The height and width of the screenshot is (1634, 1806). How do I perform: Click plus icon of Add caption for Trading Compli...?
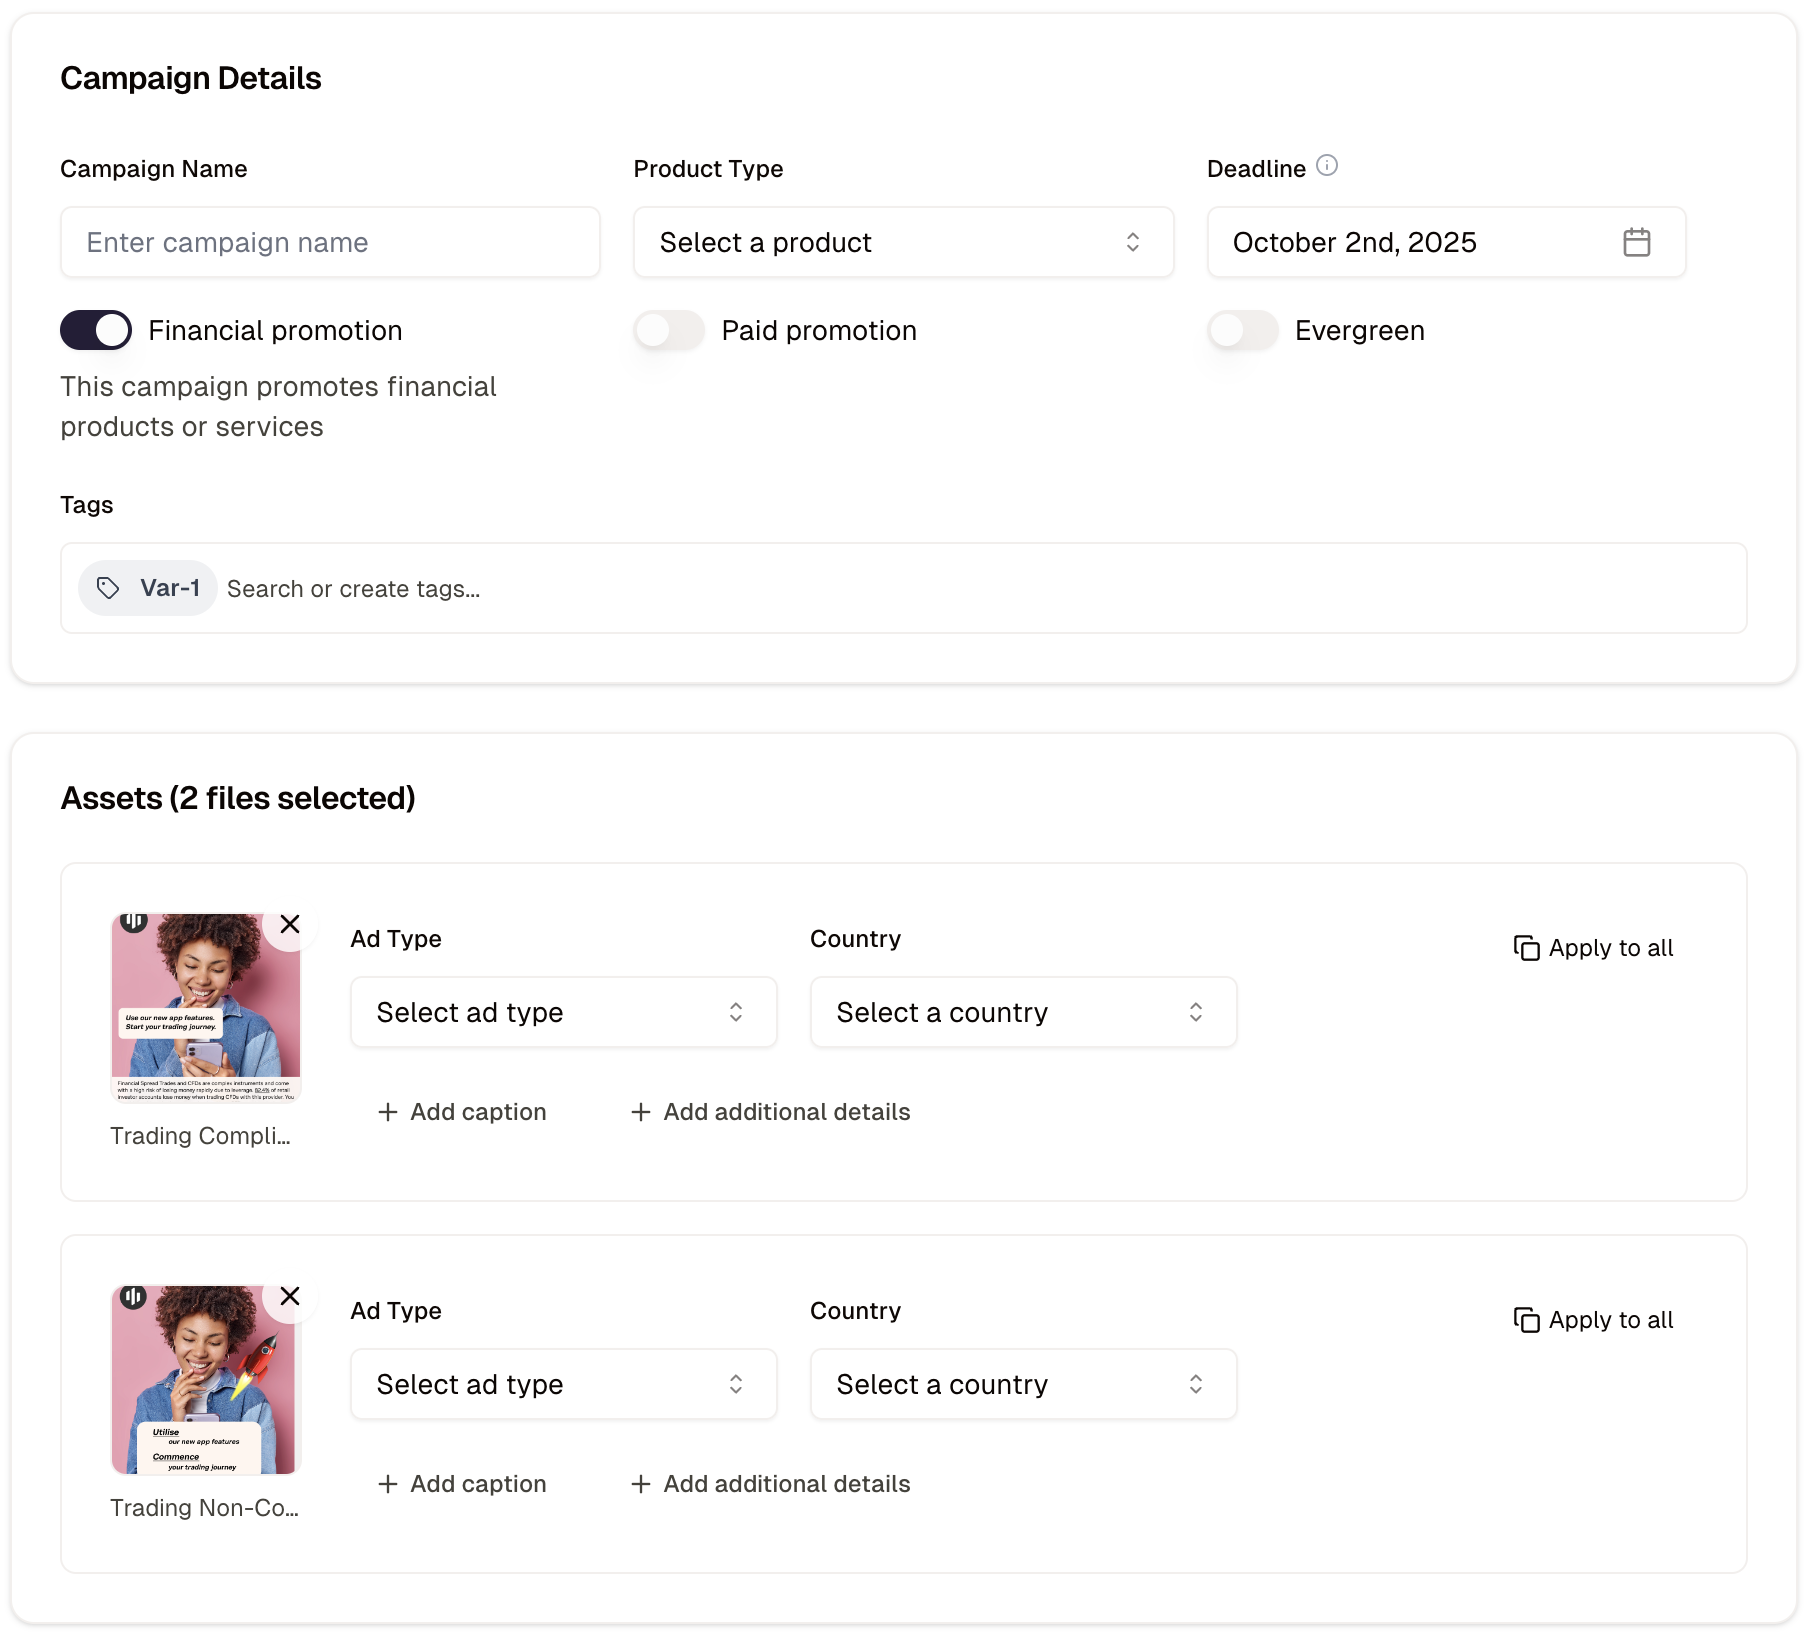(x=388, y=1112)
